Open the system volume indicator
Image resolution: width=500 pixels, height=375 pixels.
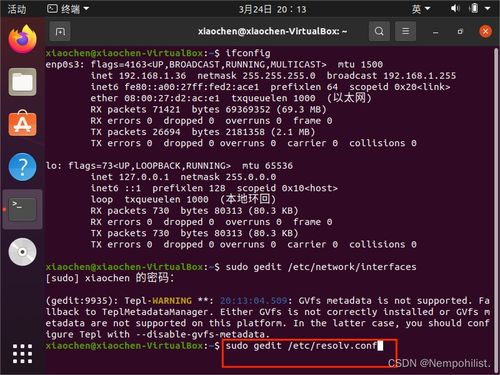455,8
